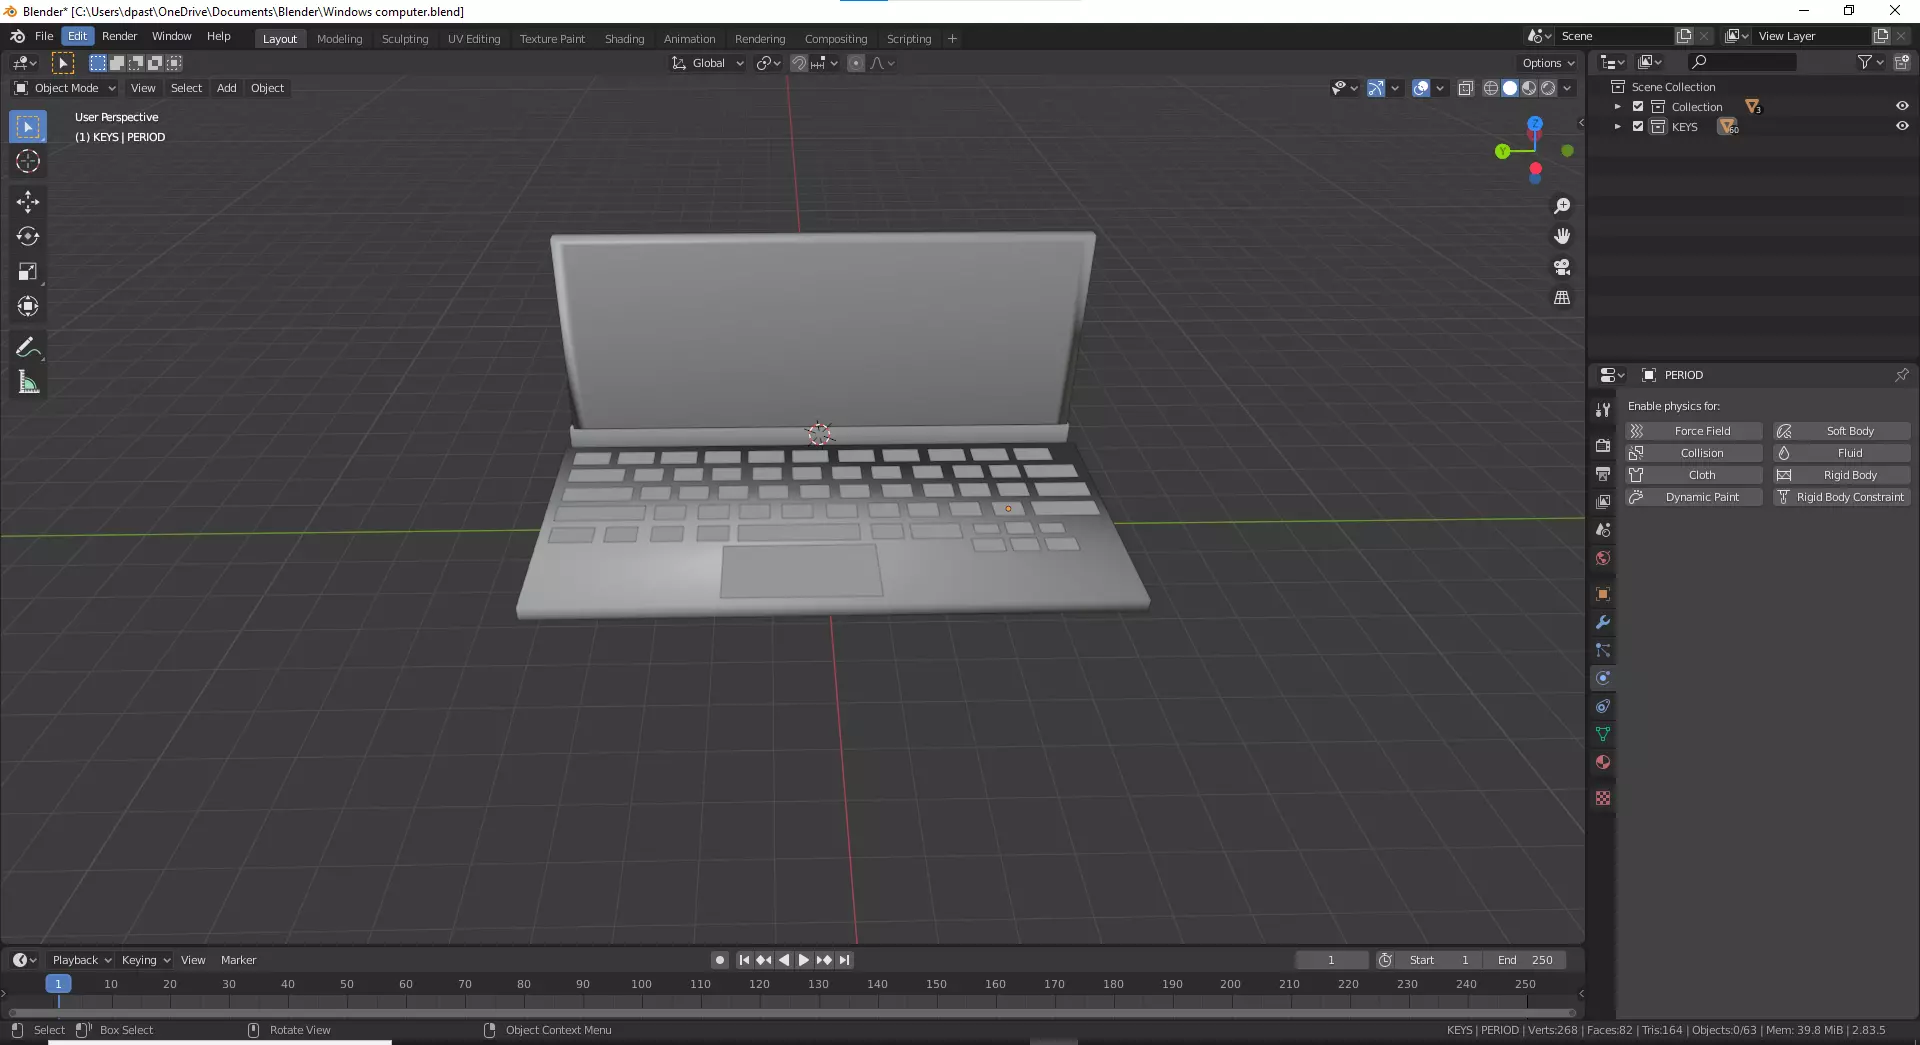
Task: Open the Object Data mesh tab
Action: point(1603,734)
